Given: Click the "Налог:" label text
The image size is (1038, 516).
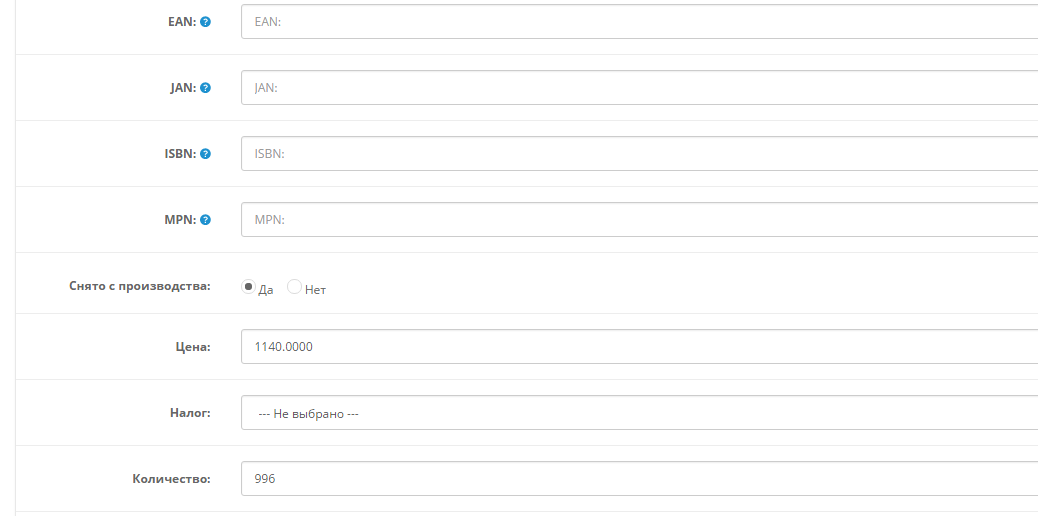Looking at the screenshot, I should 188,412.
